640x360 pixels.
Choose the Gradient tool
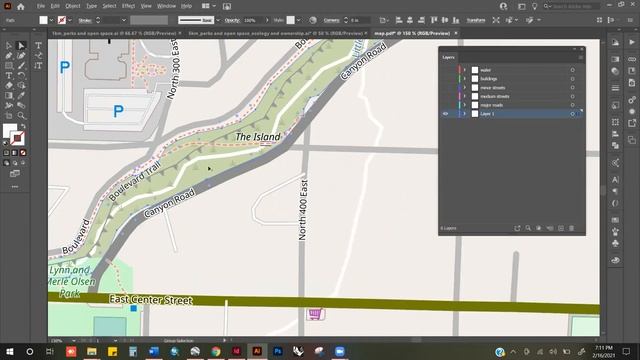(9, 96)
